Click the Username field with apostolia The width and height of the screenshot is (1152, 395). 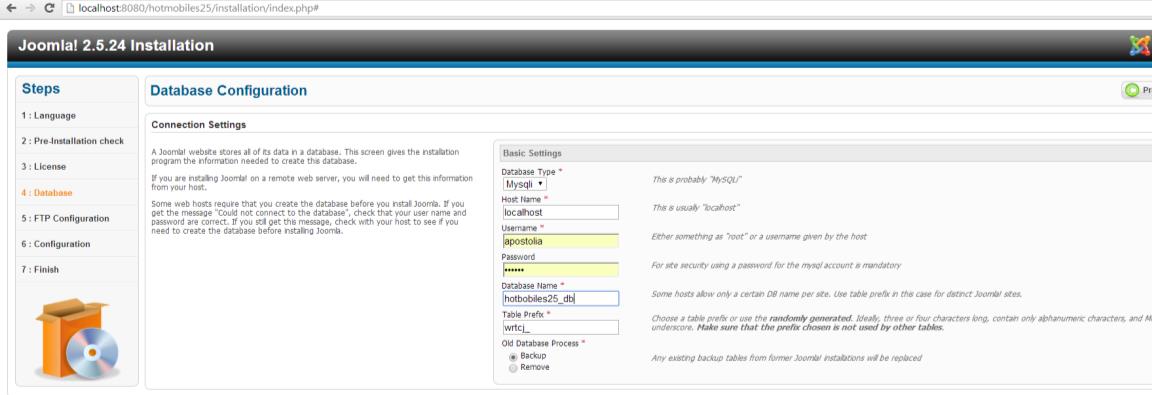[561, 241]
